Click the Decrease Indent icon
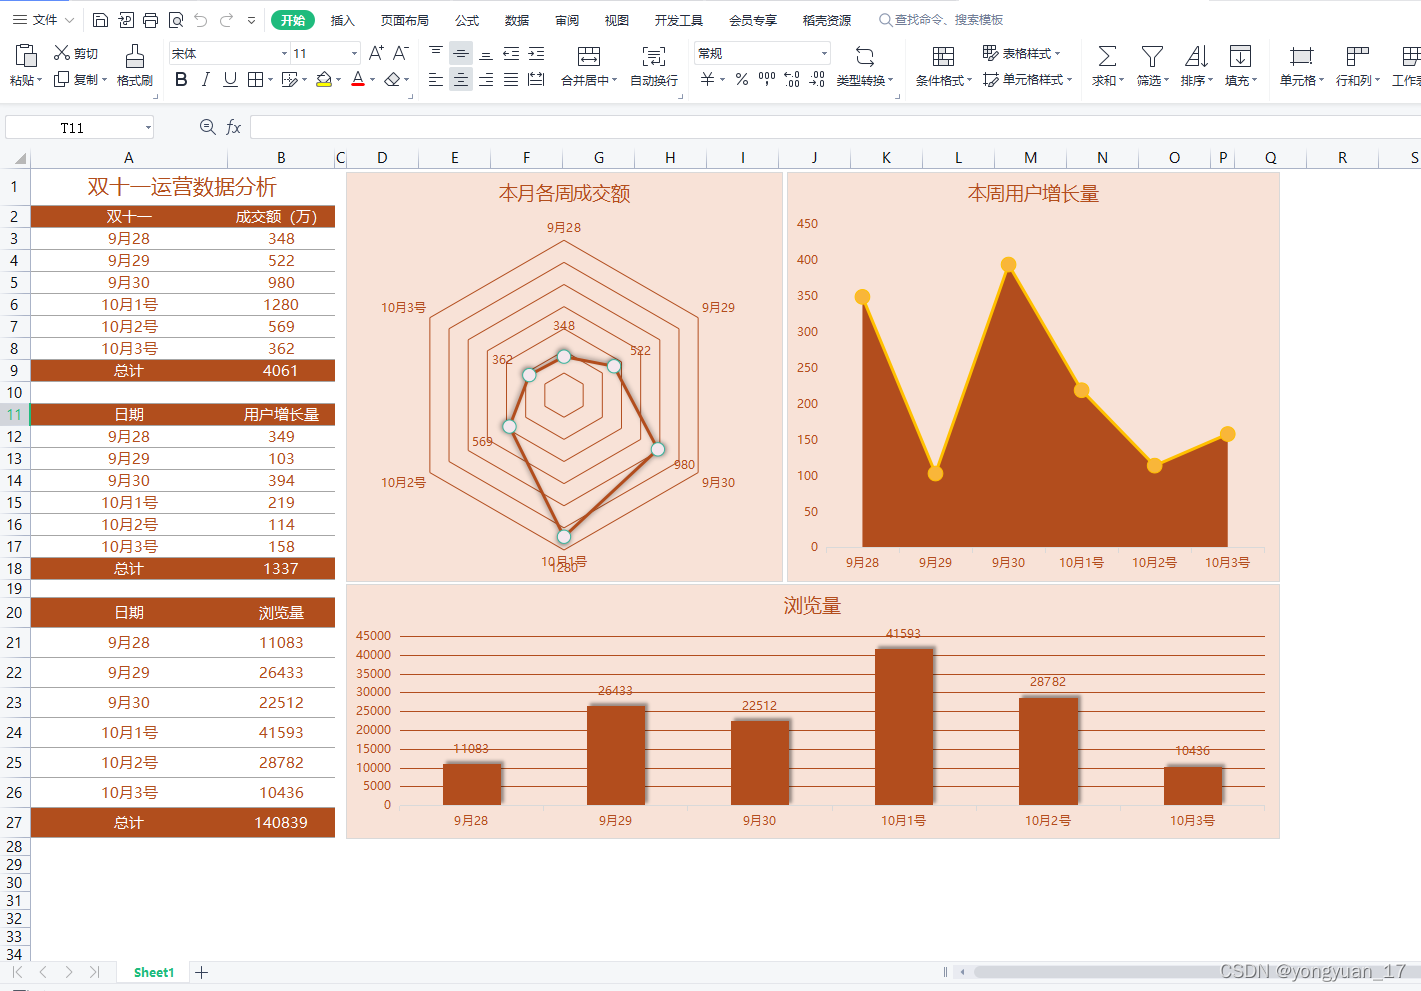The height and width of the screenshot is (991, 1421). (511, 53)
